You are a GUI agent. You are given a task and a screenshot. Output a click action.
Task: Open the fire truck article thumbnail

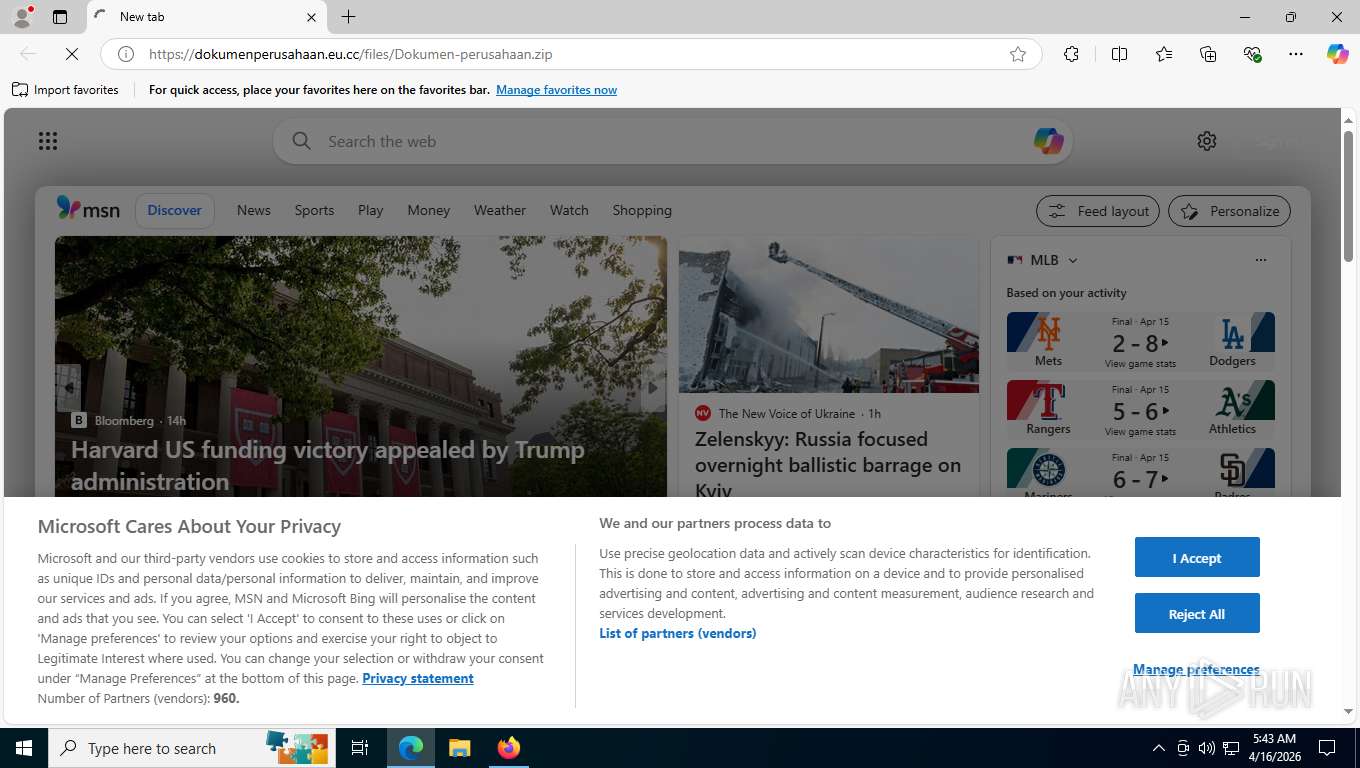pos(829,314)
